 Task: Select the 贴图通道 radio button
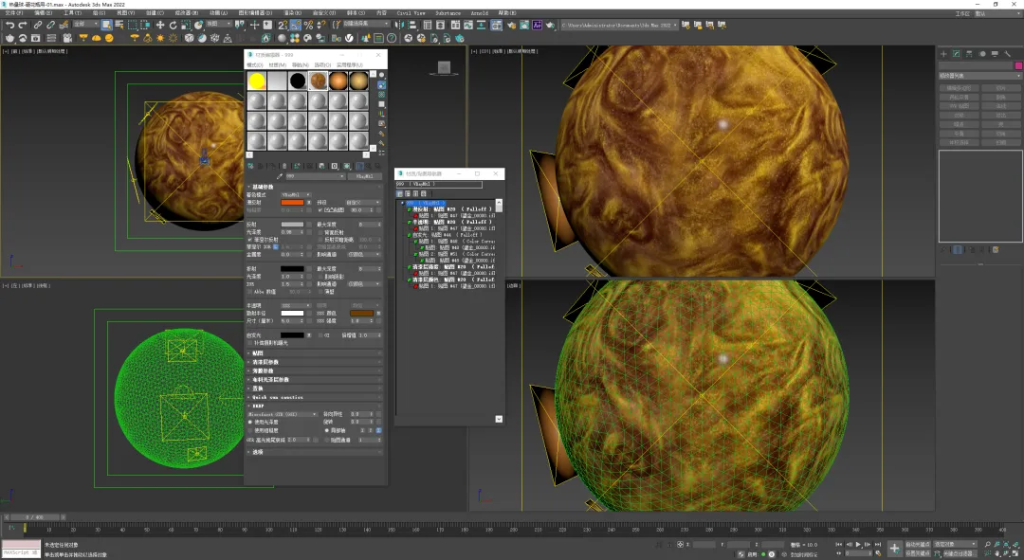coord(327,440)
